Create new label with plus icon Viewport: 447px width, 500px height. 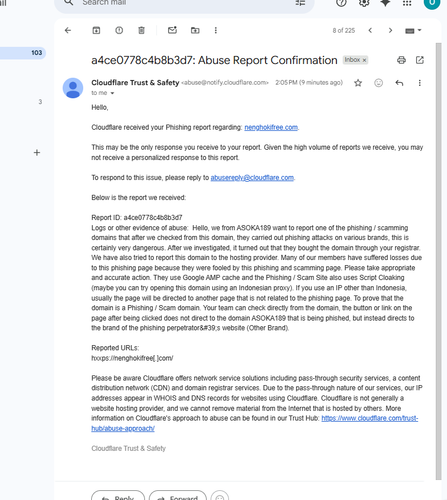(37, 153)
